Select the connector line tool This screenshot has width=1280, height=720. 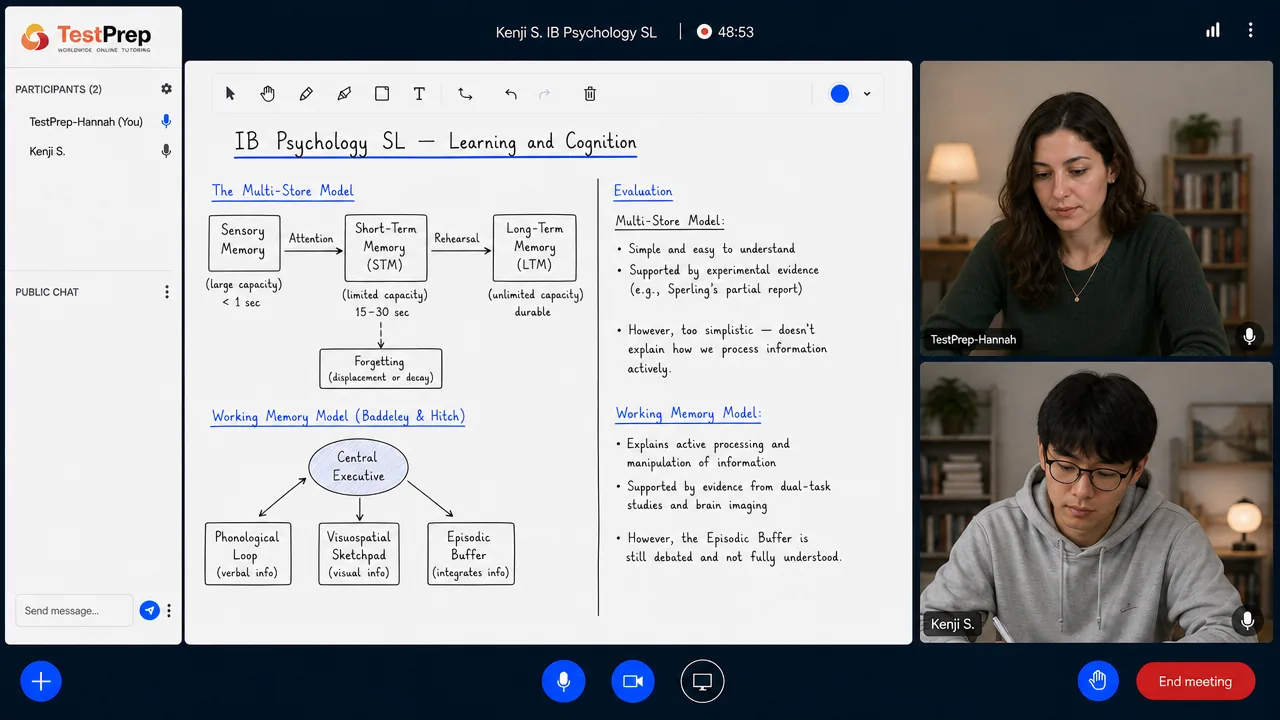pyautogui.click(x=465, y=94)
